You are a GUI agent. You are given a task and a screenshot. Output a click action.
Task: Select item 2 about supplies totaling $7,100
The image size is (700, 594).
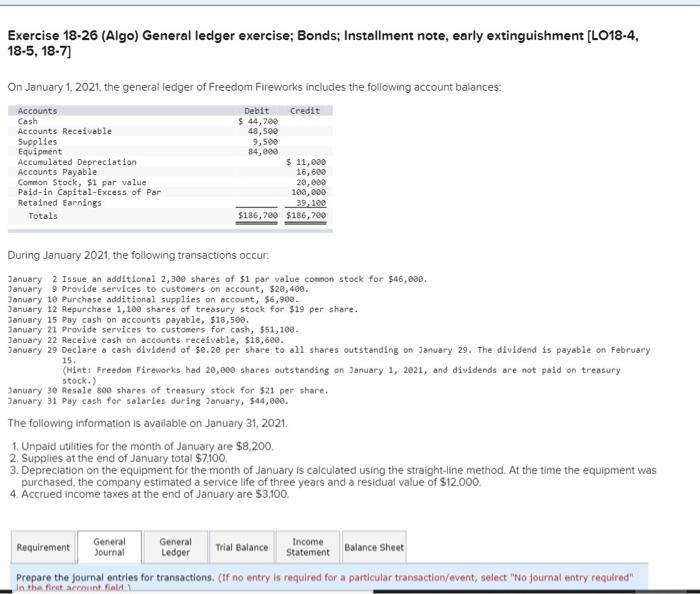coord(119,458)
